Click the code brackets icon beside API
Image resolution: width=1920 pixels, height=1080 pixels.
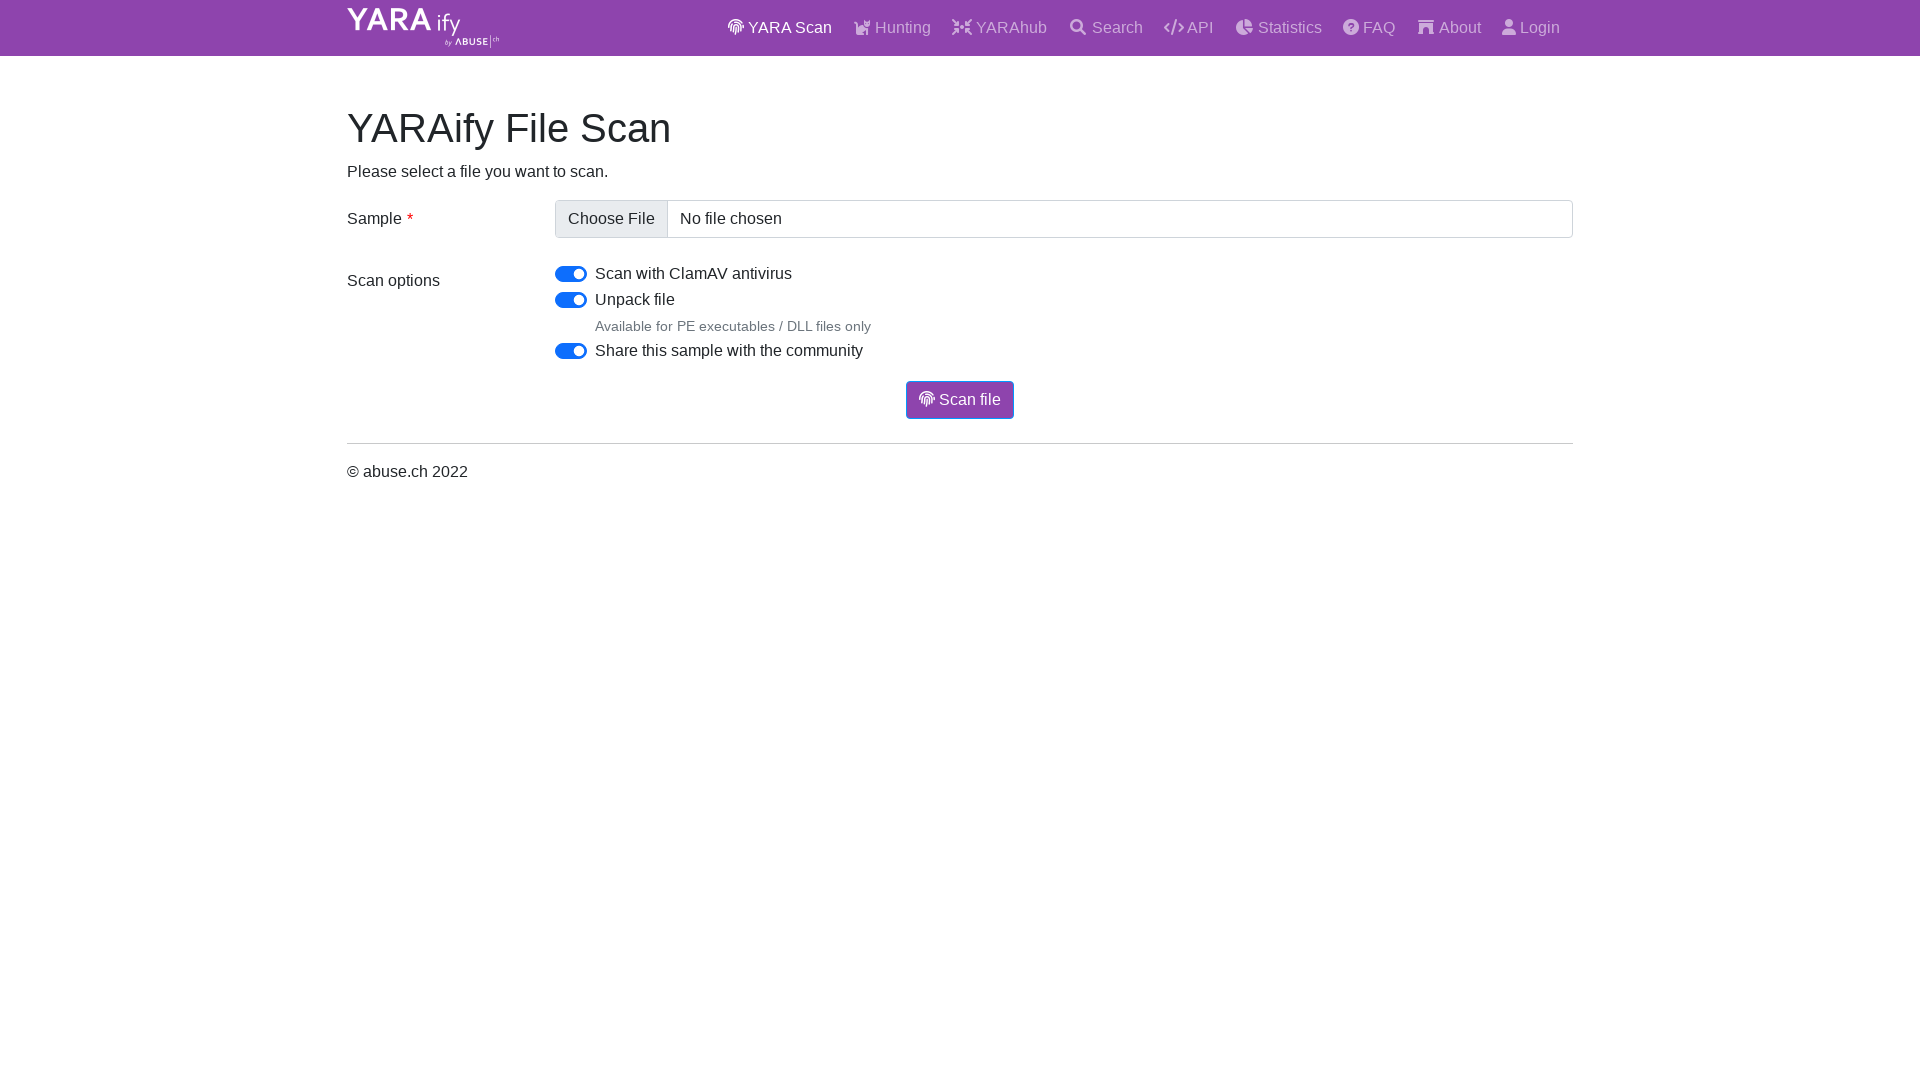point(1174,27)
